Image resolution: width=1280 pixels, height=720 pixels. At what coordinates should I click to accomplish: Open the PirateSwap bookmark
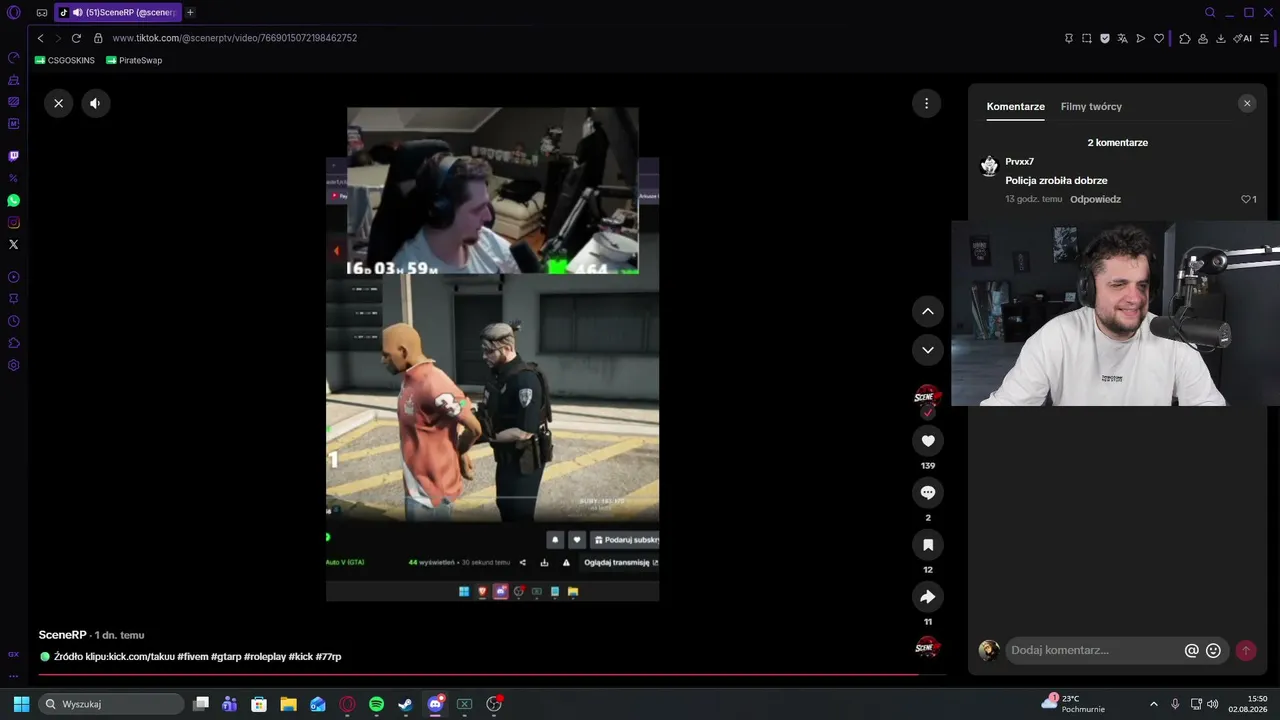pos(134,60)
